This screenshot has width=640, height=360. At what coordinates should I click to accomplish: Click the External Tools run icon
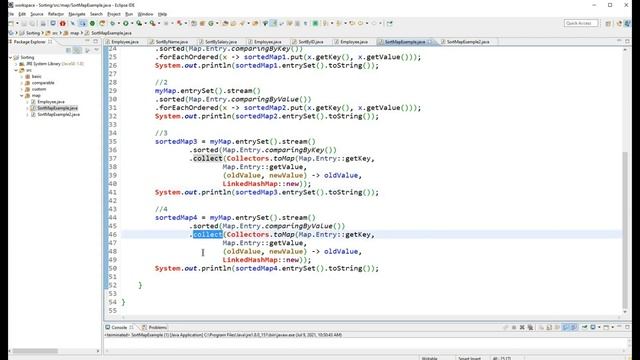pyautogui.click(x=152, y=23)
